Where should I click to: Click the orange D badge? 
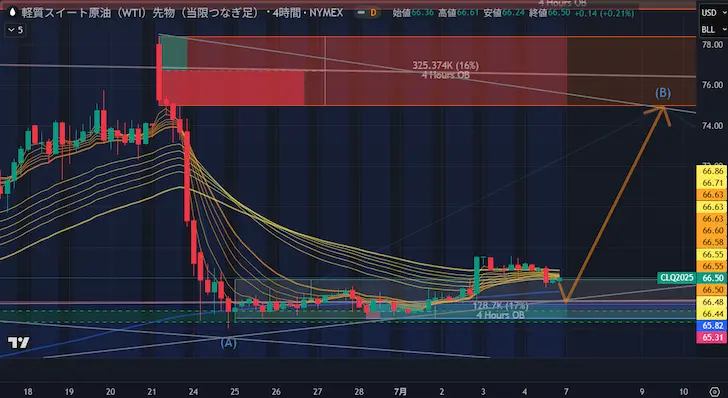point(373,13)
